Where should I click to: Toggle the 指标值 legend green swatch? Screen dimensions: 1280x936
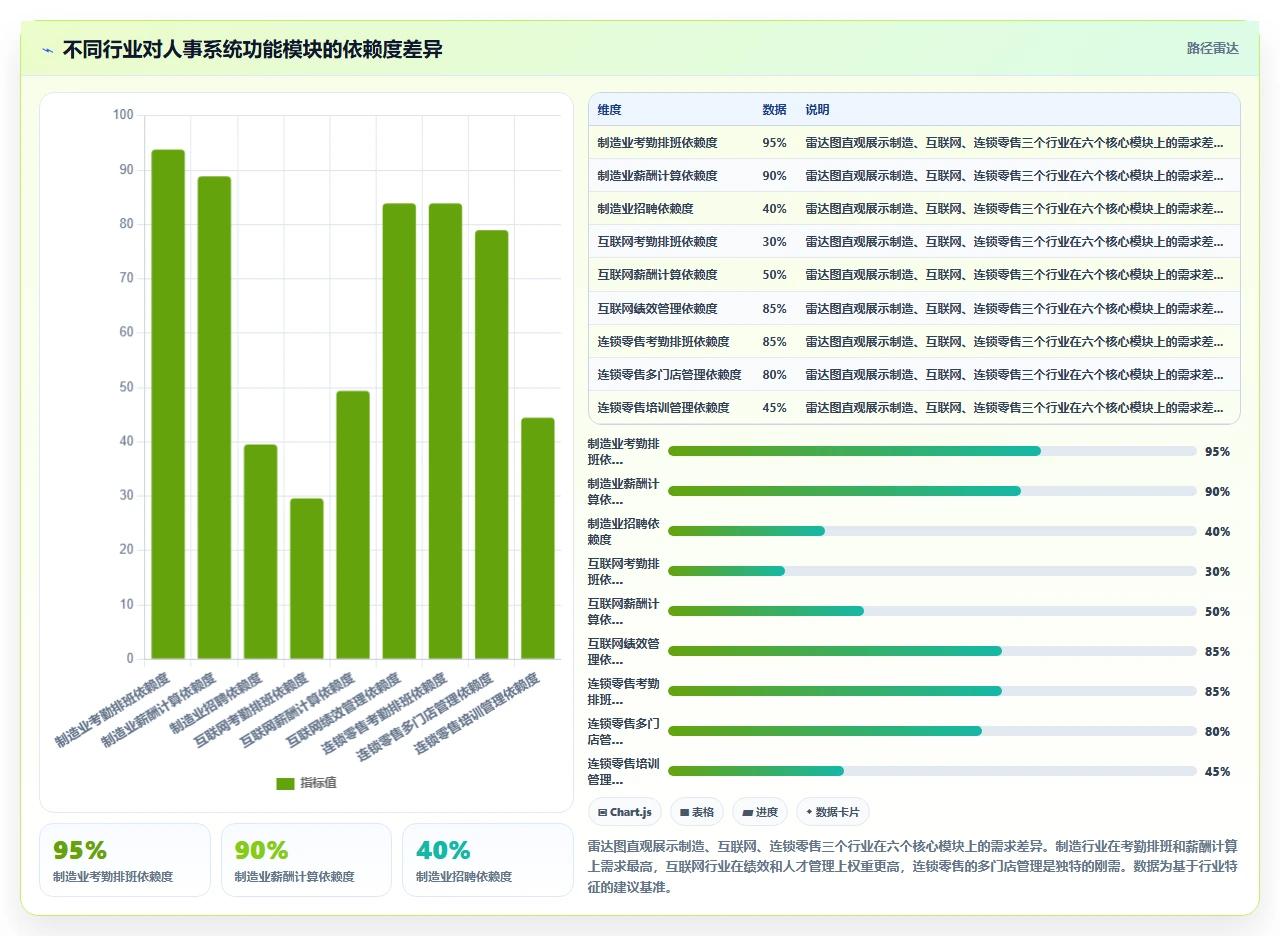click(x=285, y=783)
